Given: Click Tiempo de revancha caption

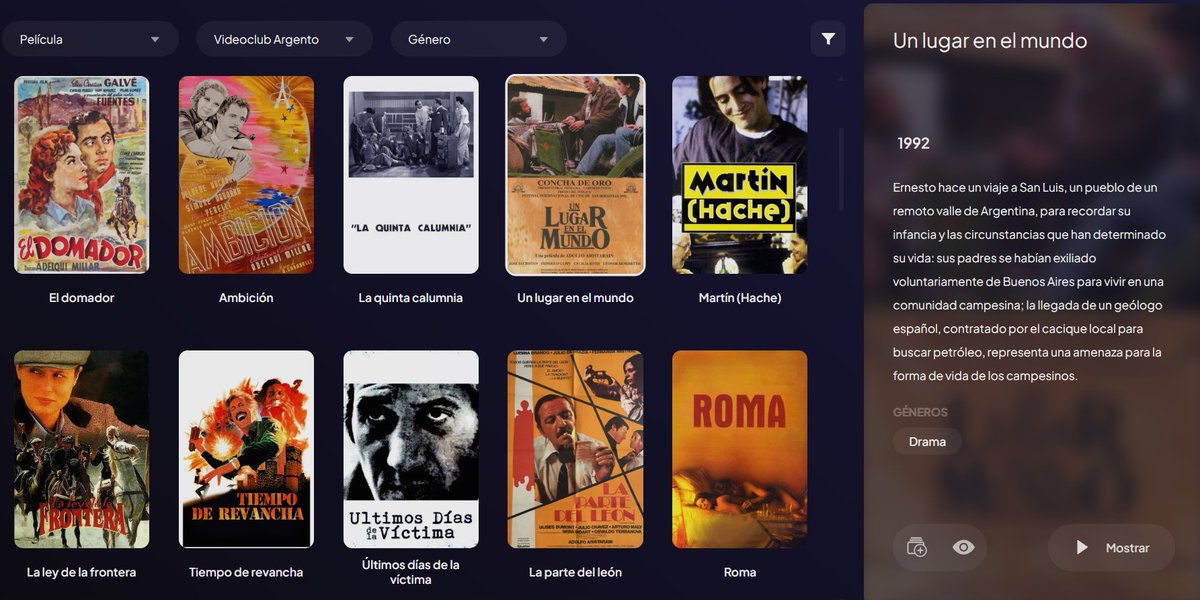Looking at the screenshot, I should pos(246,572).
